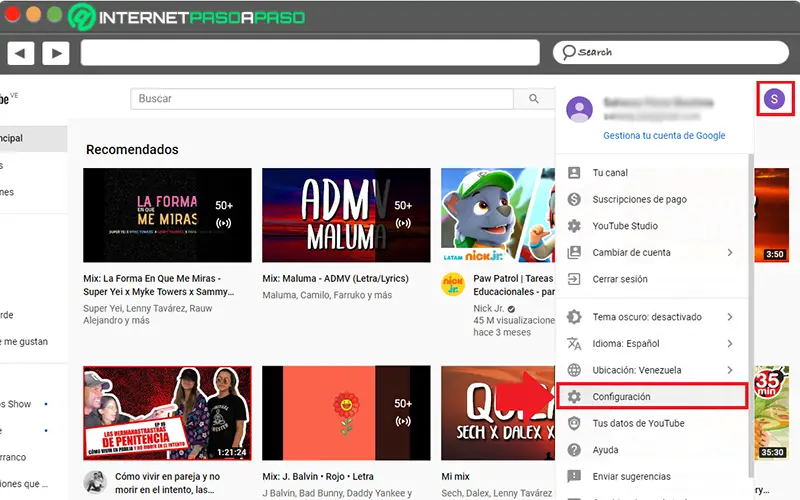Open the De Penitencia video thumbnail
Viewport: 800px width, 500px height.
pyautogui.click(x=167, y=413)
